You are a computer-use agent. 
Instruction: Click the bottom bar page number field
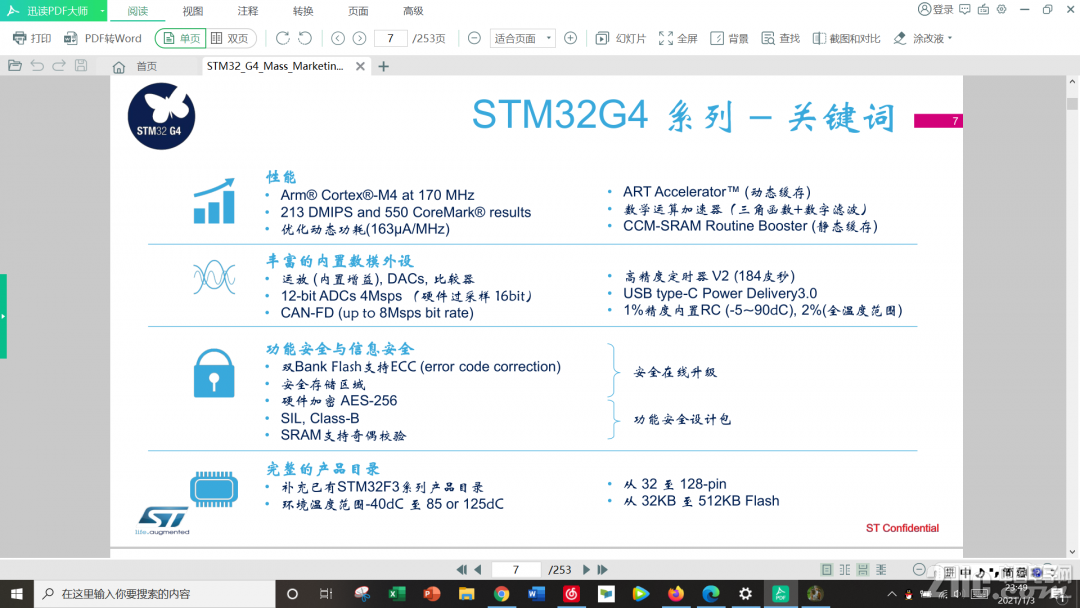515,569
